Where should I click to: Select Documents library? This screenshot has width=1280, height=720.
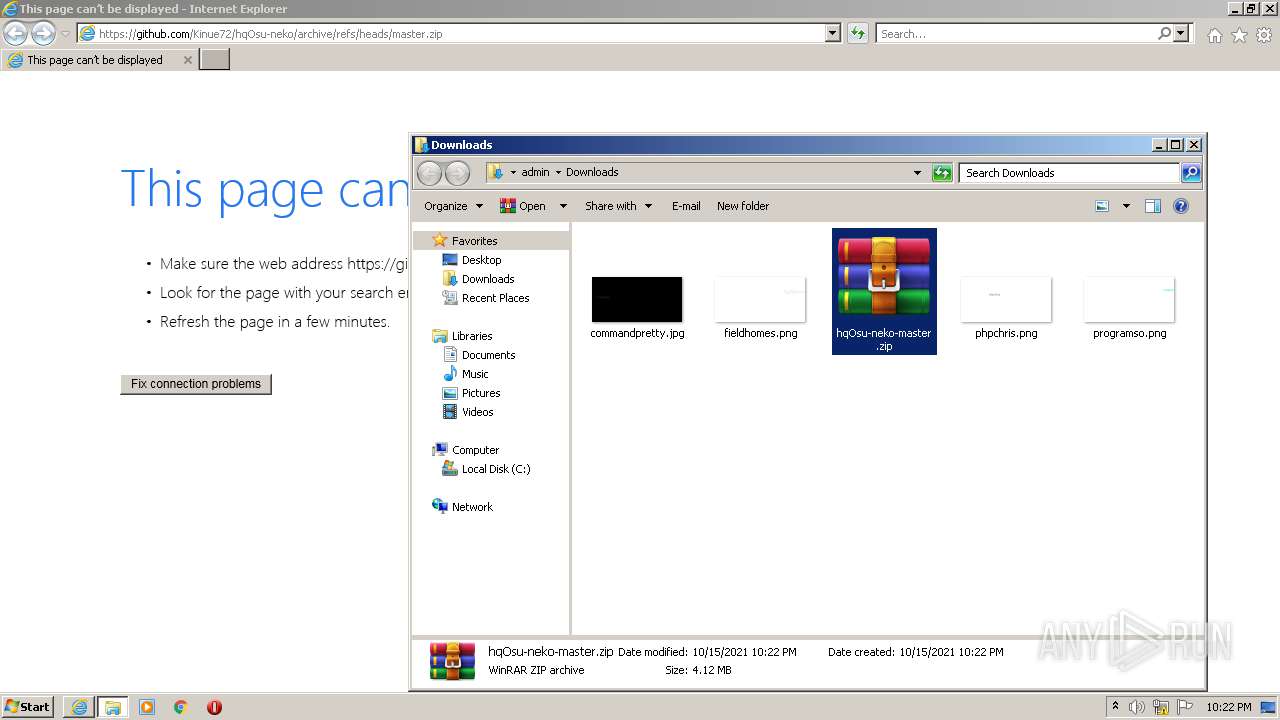tap(488, 355)
